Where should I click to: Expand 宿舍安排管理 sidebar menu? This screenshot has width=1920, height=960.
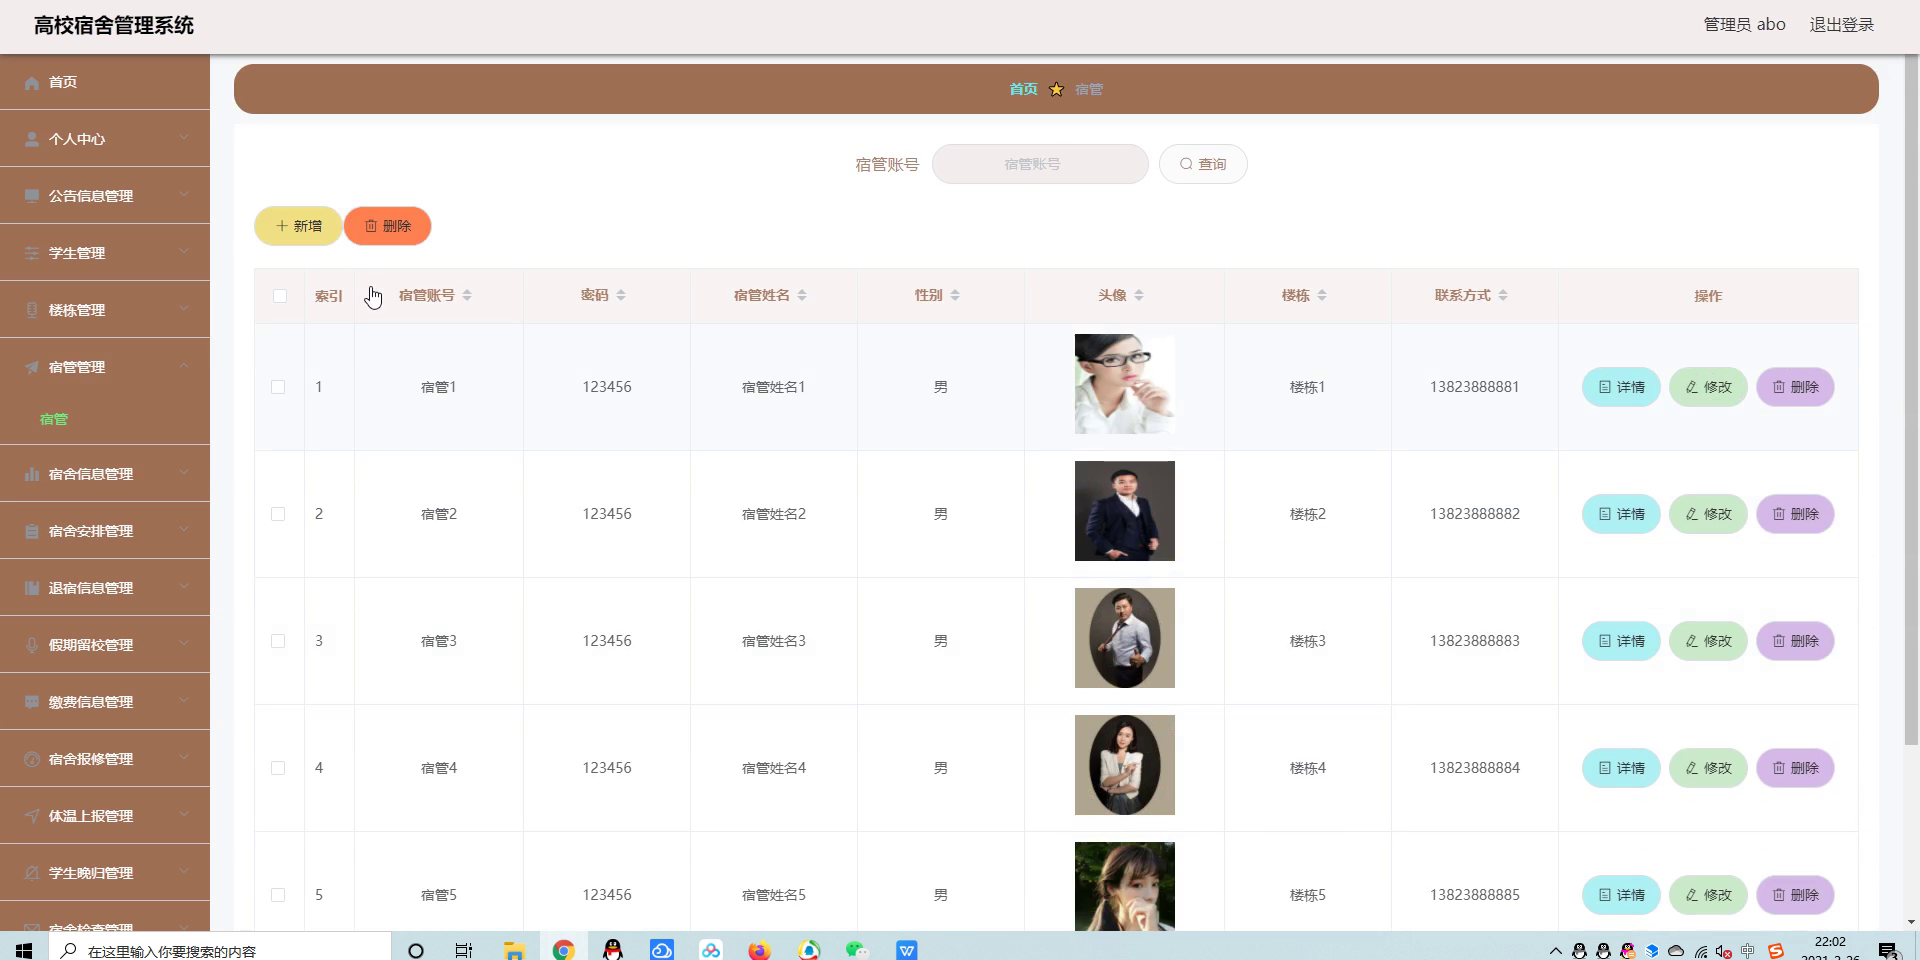[x=105, y=531]
